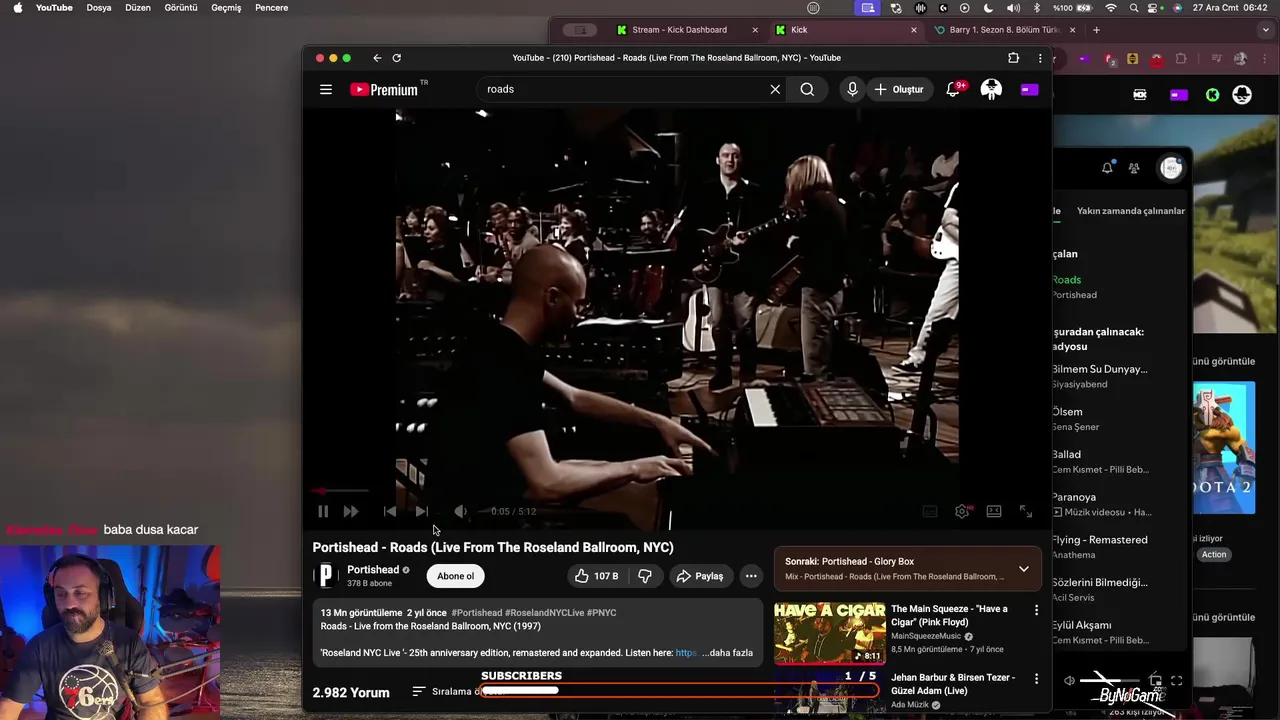Reload the YouTube app window
The height and width of the screenshot is (720, 1280).
coord(396,58)
